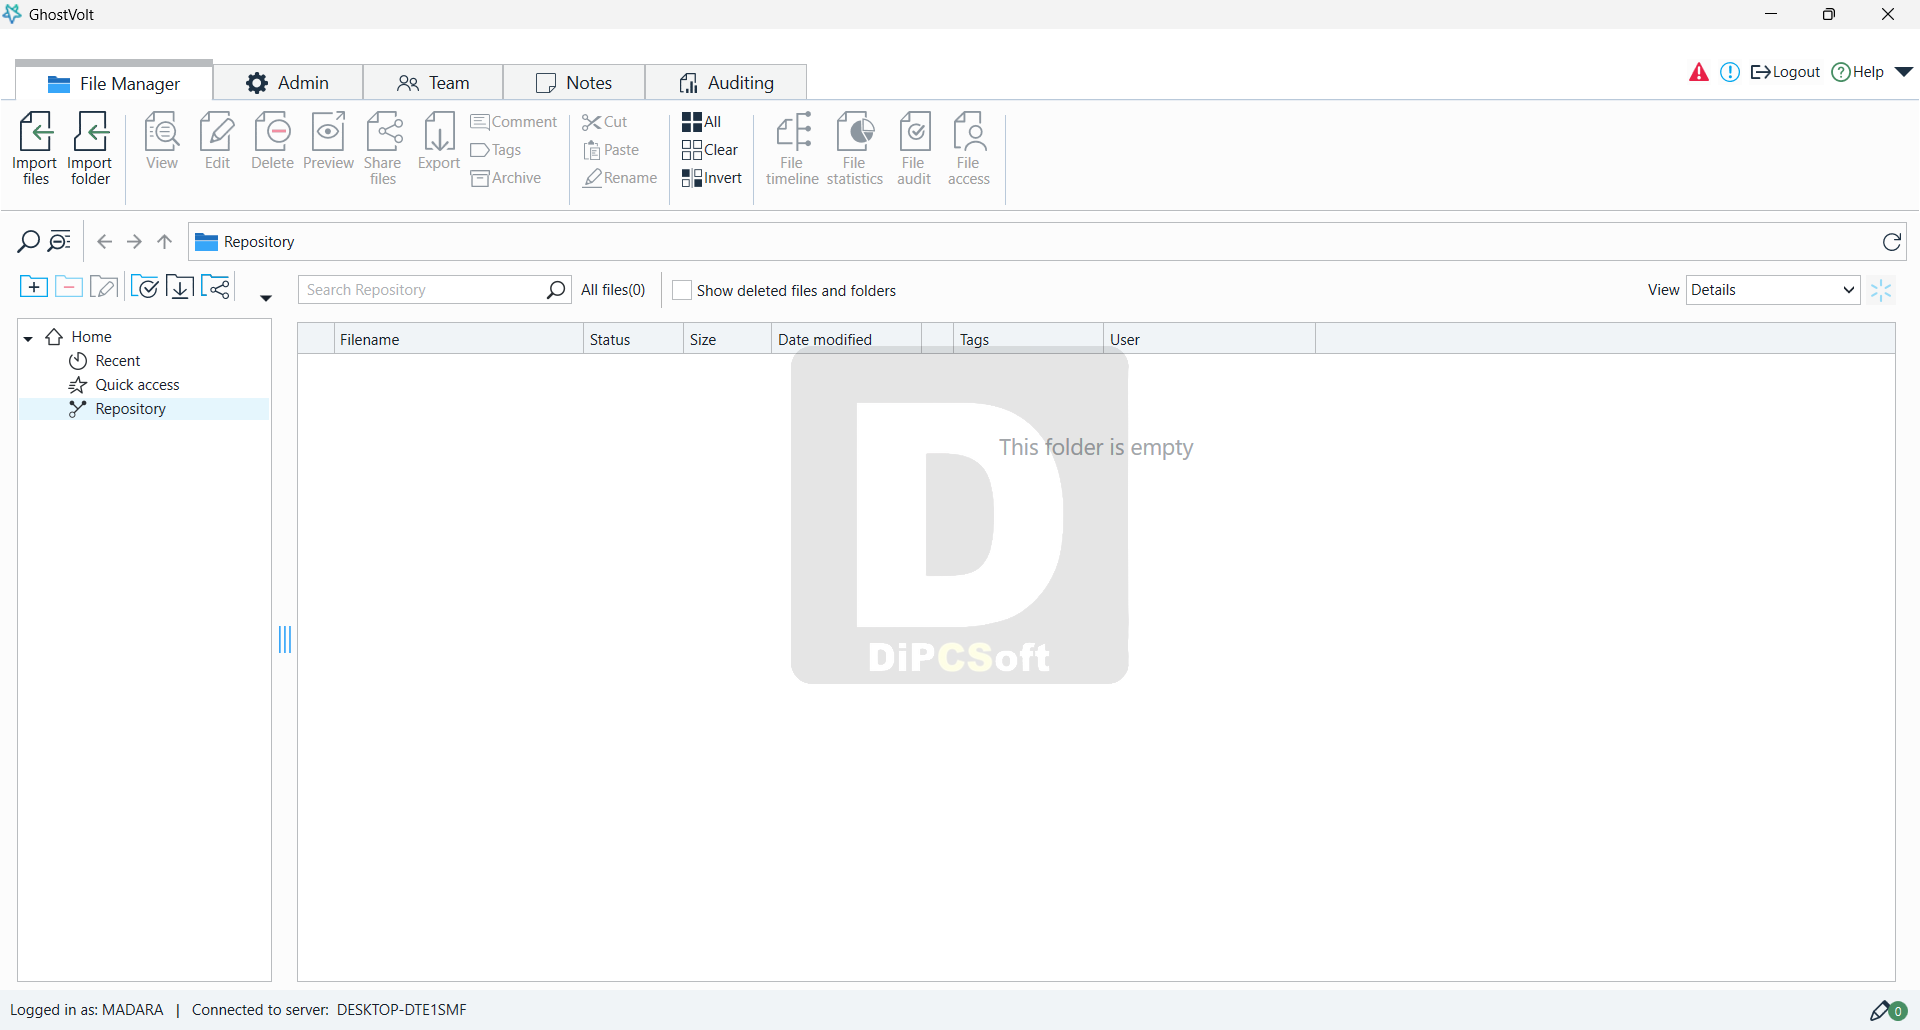Click Logout
Image resolution: width=1920 pixels, height=1030 pixels.
(1785, 72)
